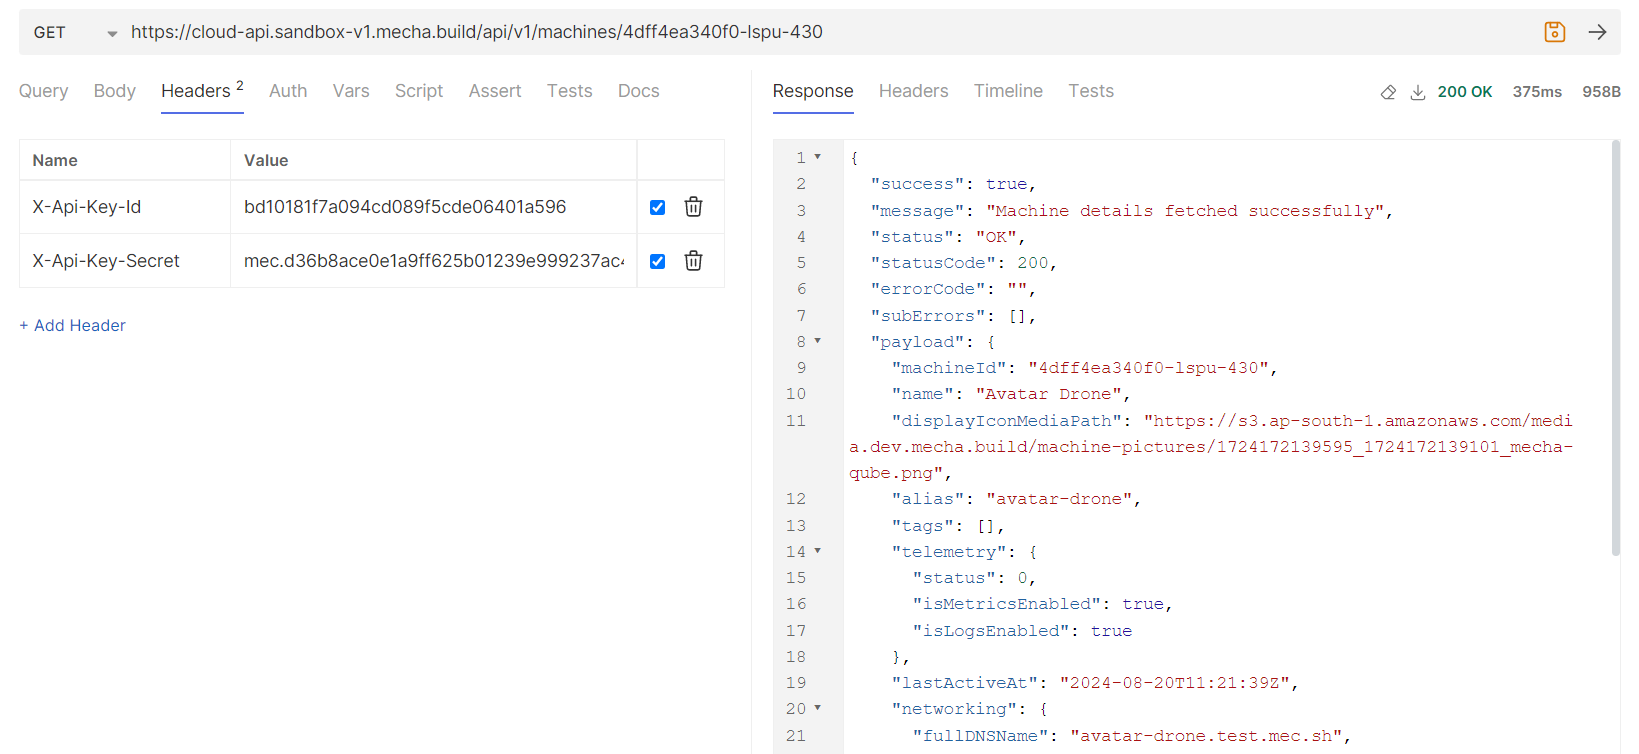Select the request Headers tab
The width and height of the screenshot is (1639, 754).
pyautogui.click(x=202, y=91)
